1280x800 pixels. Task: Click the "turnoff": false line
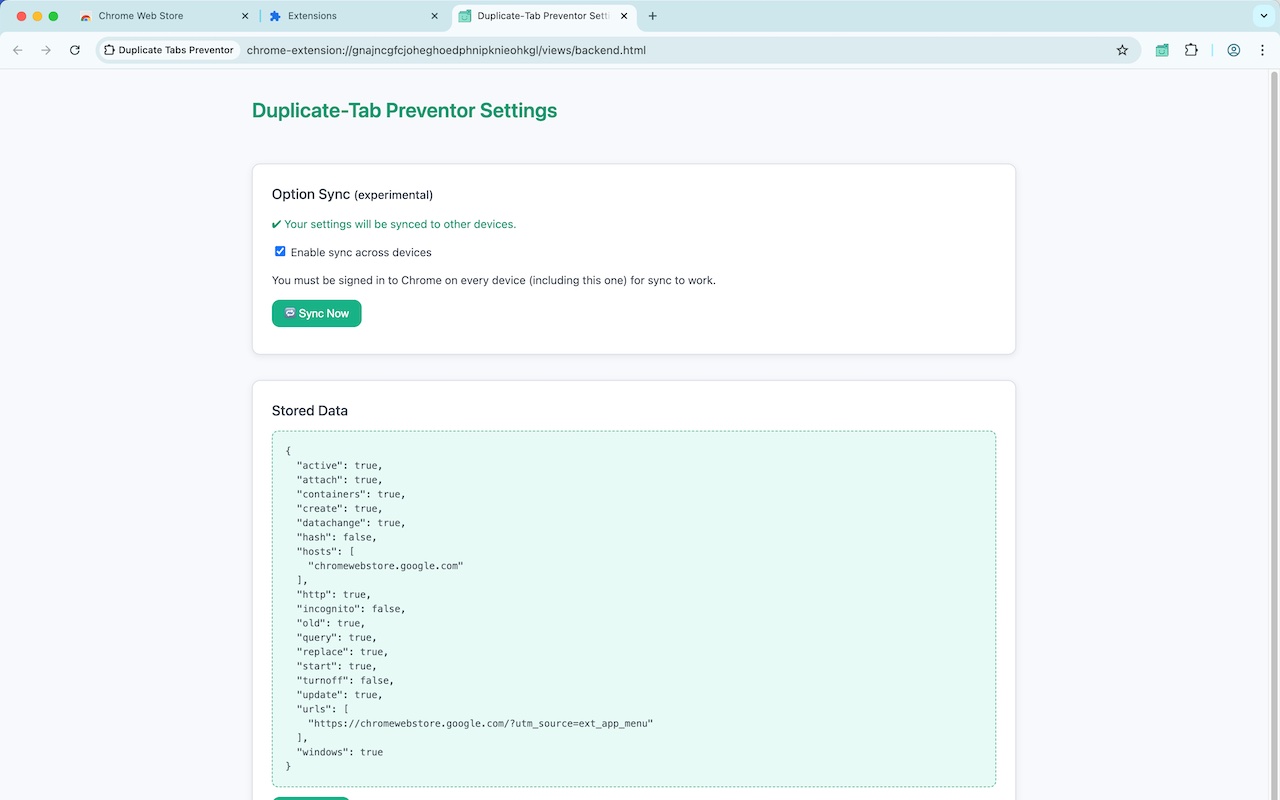point(345,680)
